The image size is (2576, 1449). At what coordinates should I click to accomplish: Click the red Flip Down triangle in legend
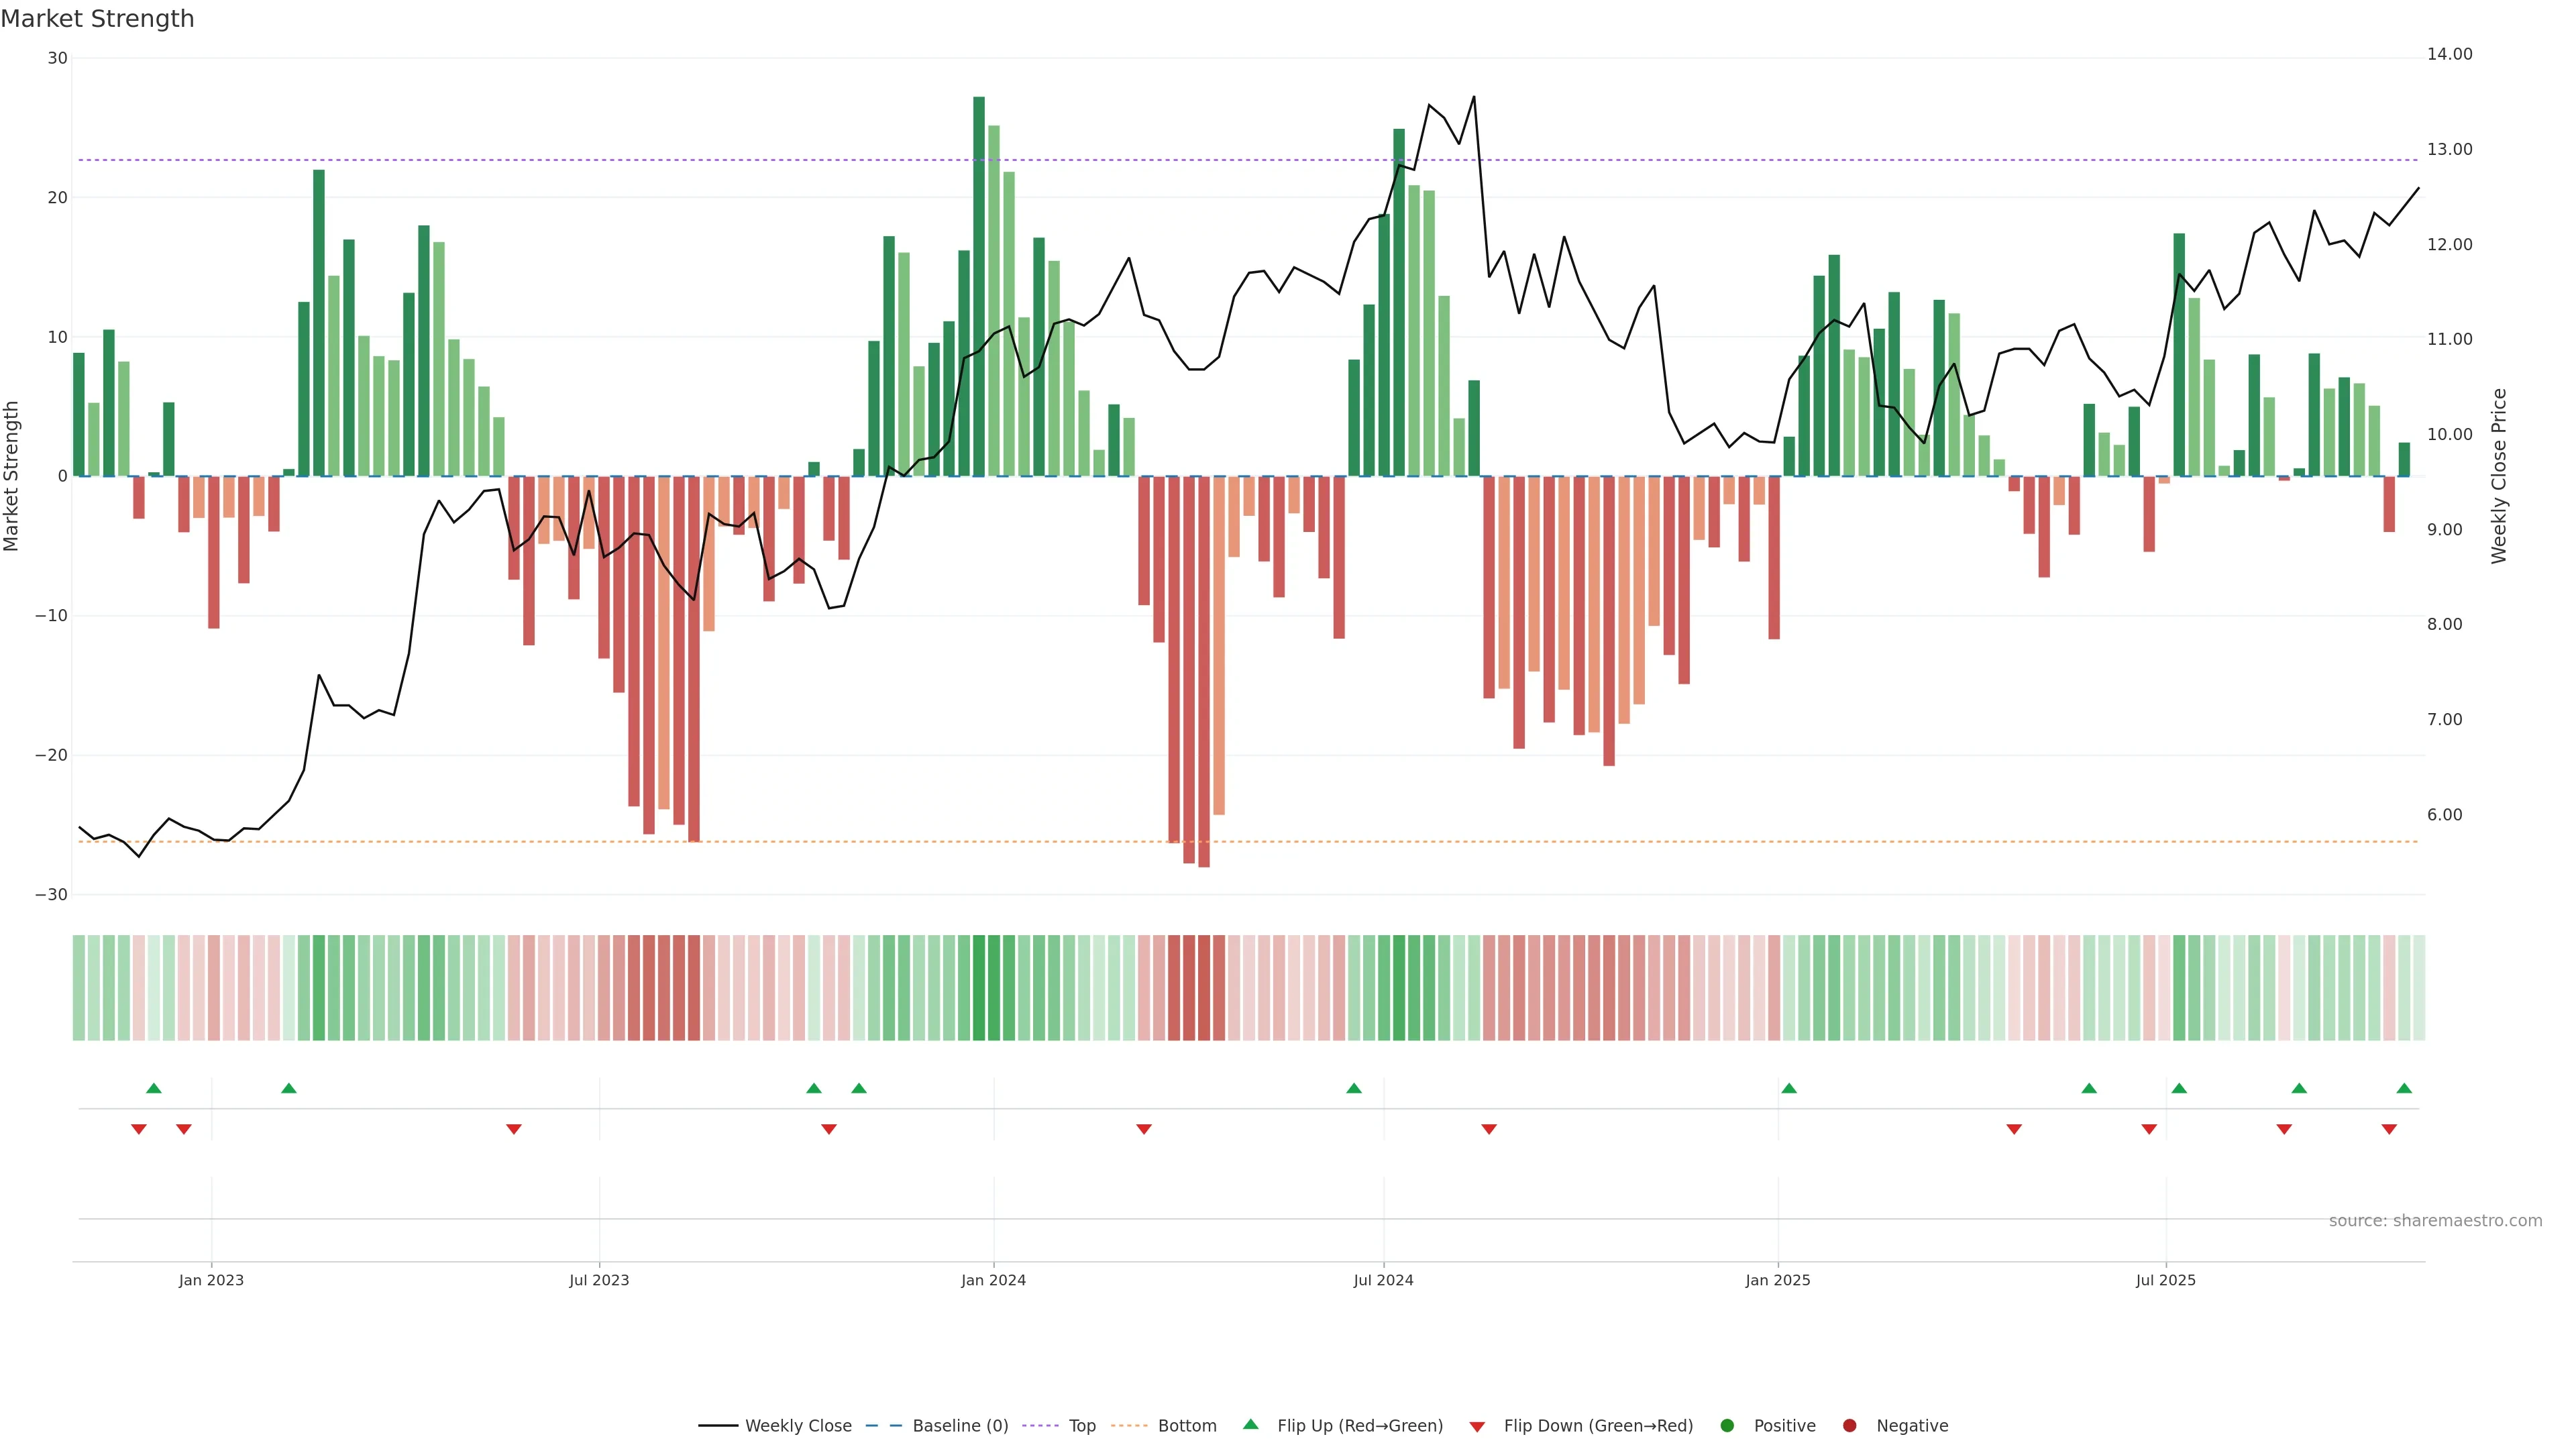(x=1477, y=1426)
